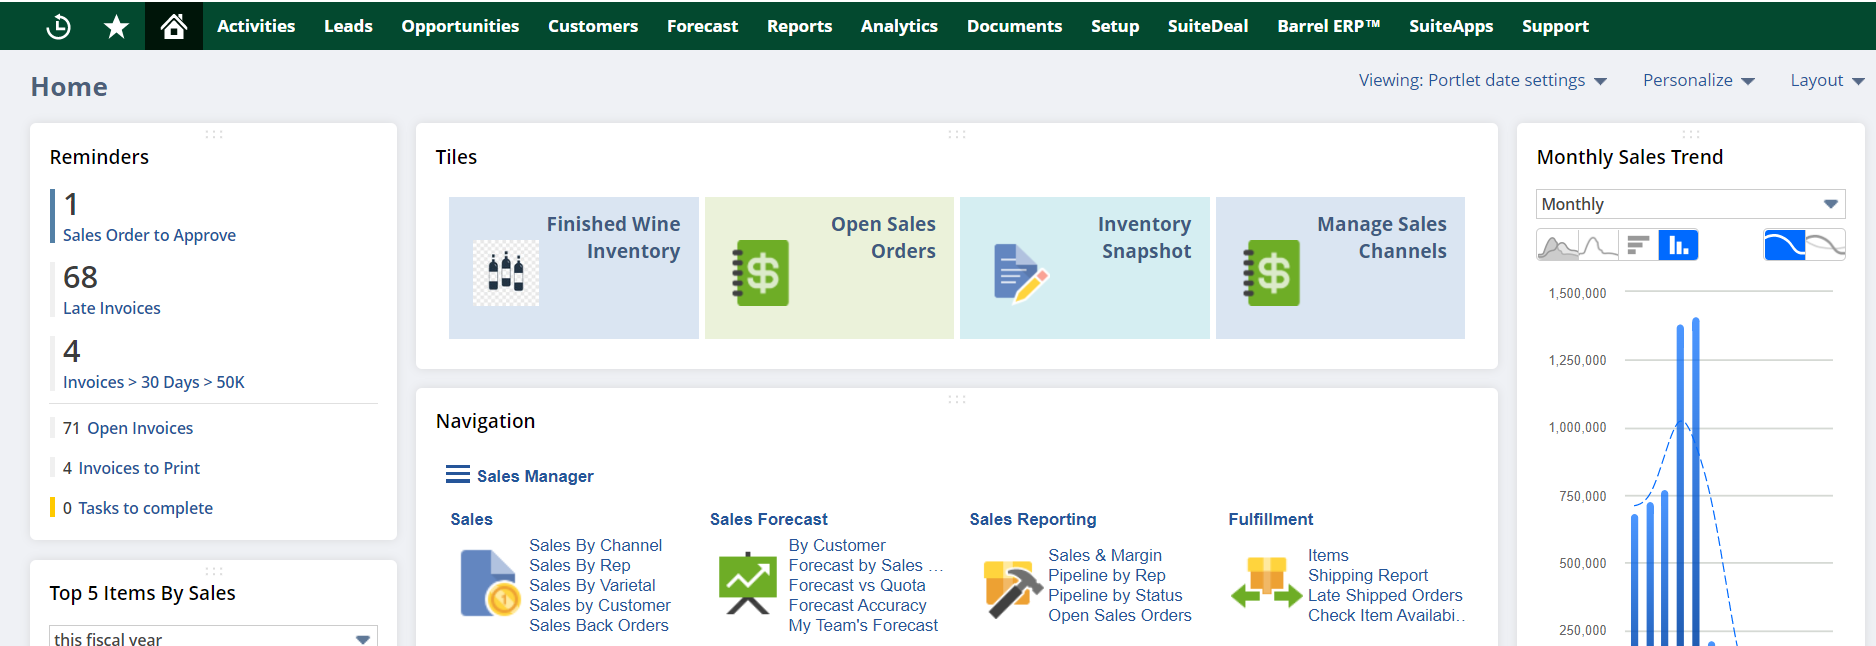Open the Late Invoices reminder link
Screen dimensions: 1876x646
click(x=111, y=308)
